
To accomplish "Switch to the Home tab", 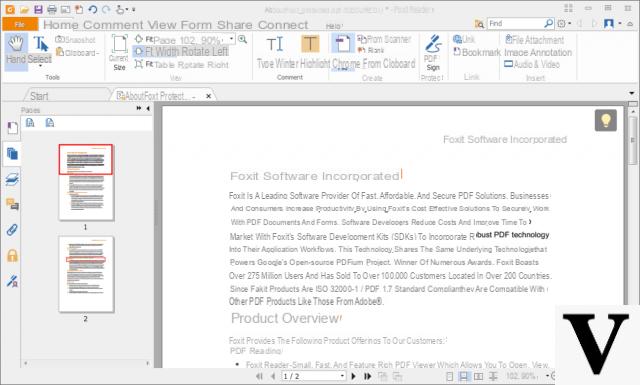I will (61, 25).
